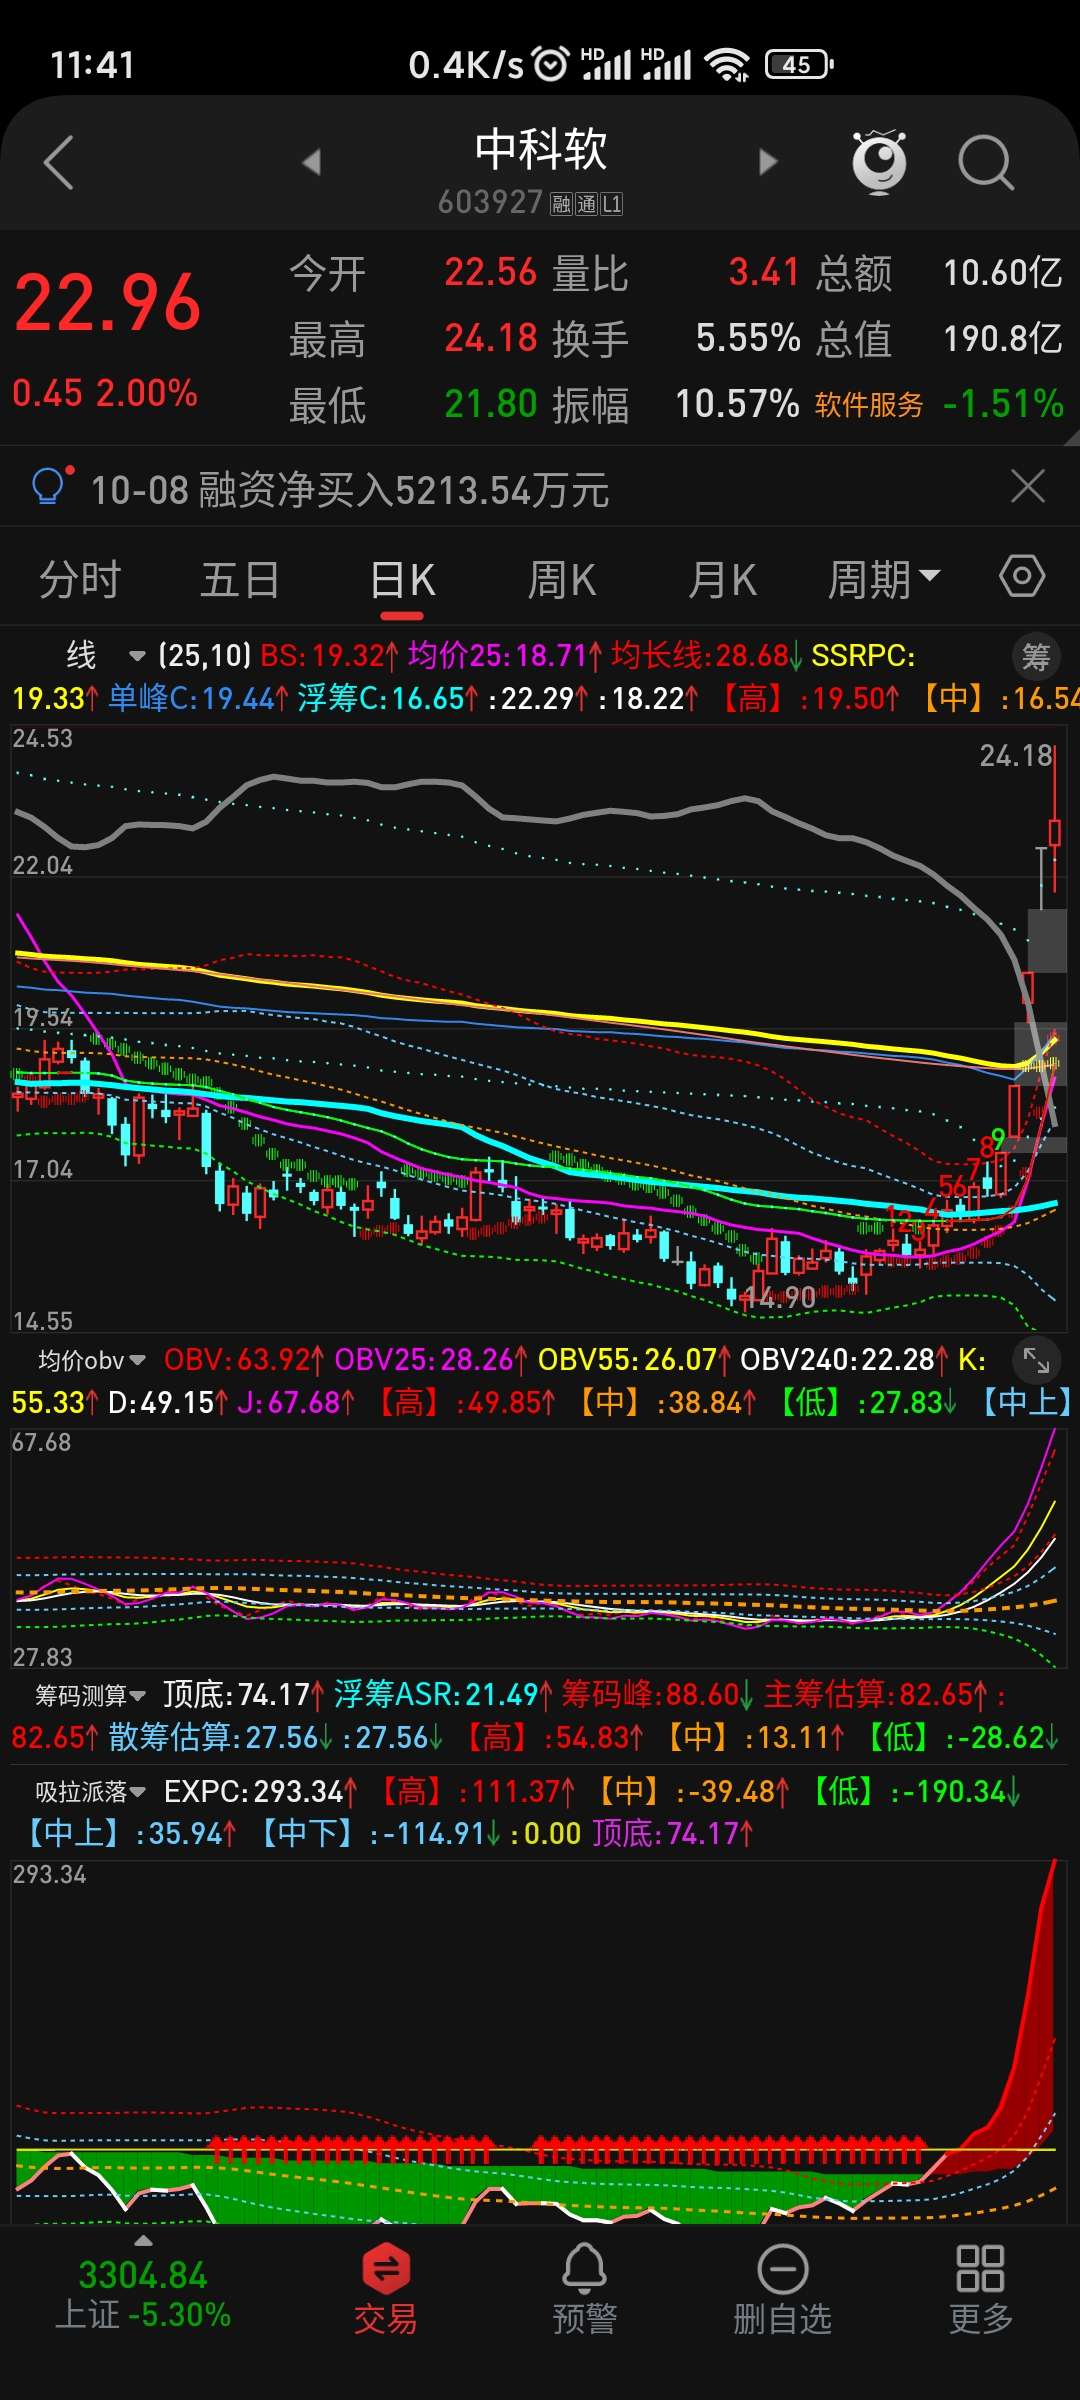Tap the EXPC:293.34 reading
1080x2400 pixels.
(x=260, y=1791)
